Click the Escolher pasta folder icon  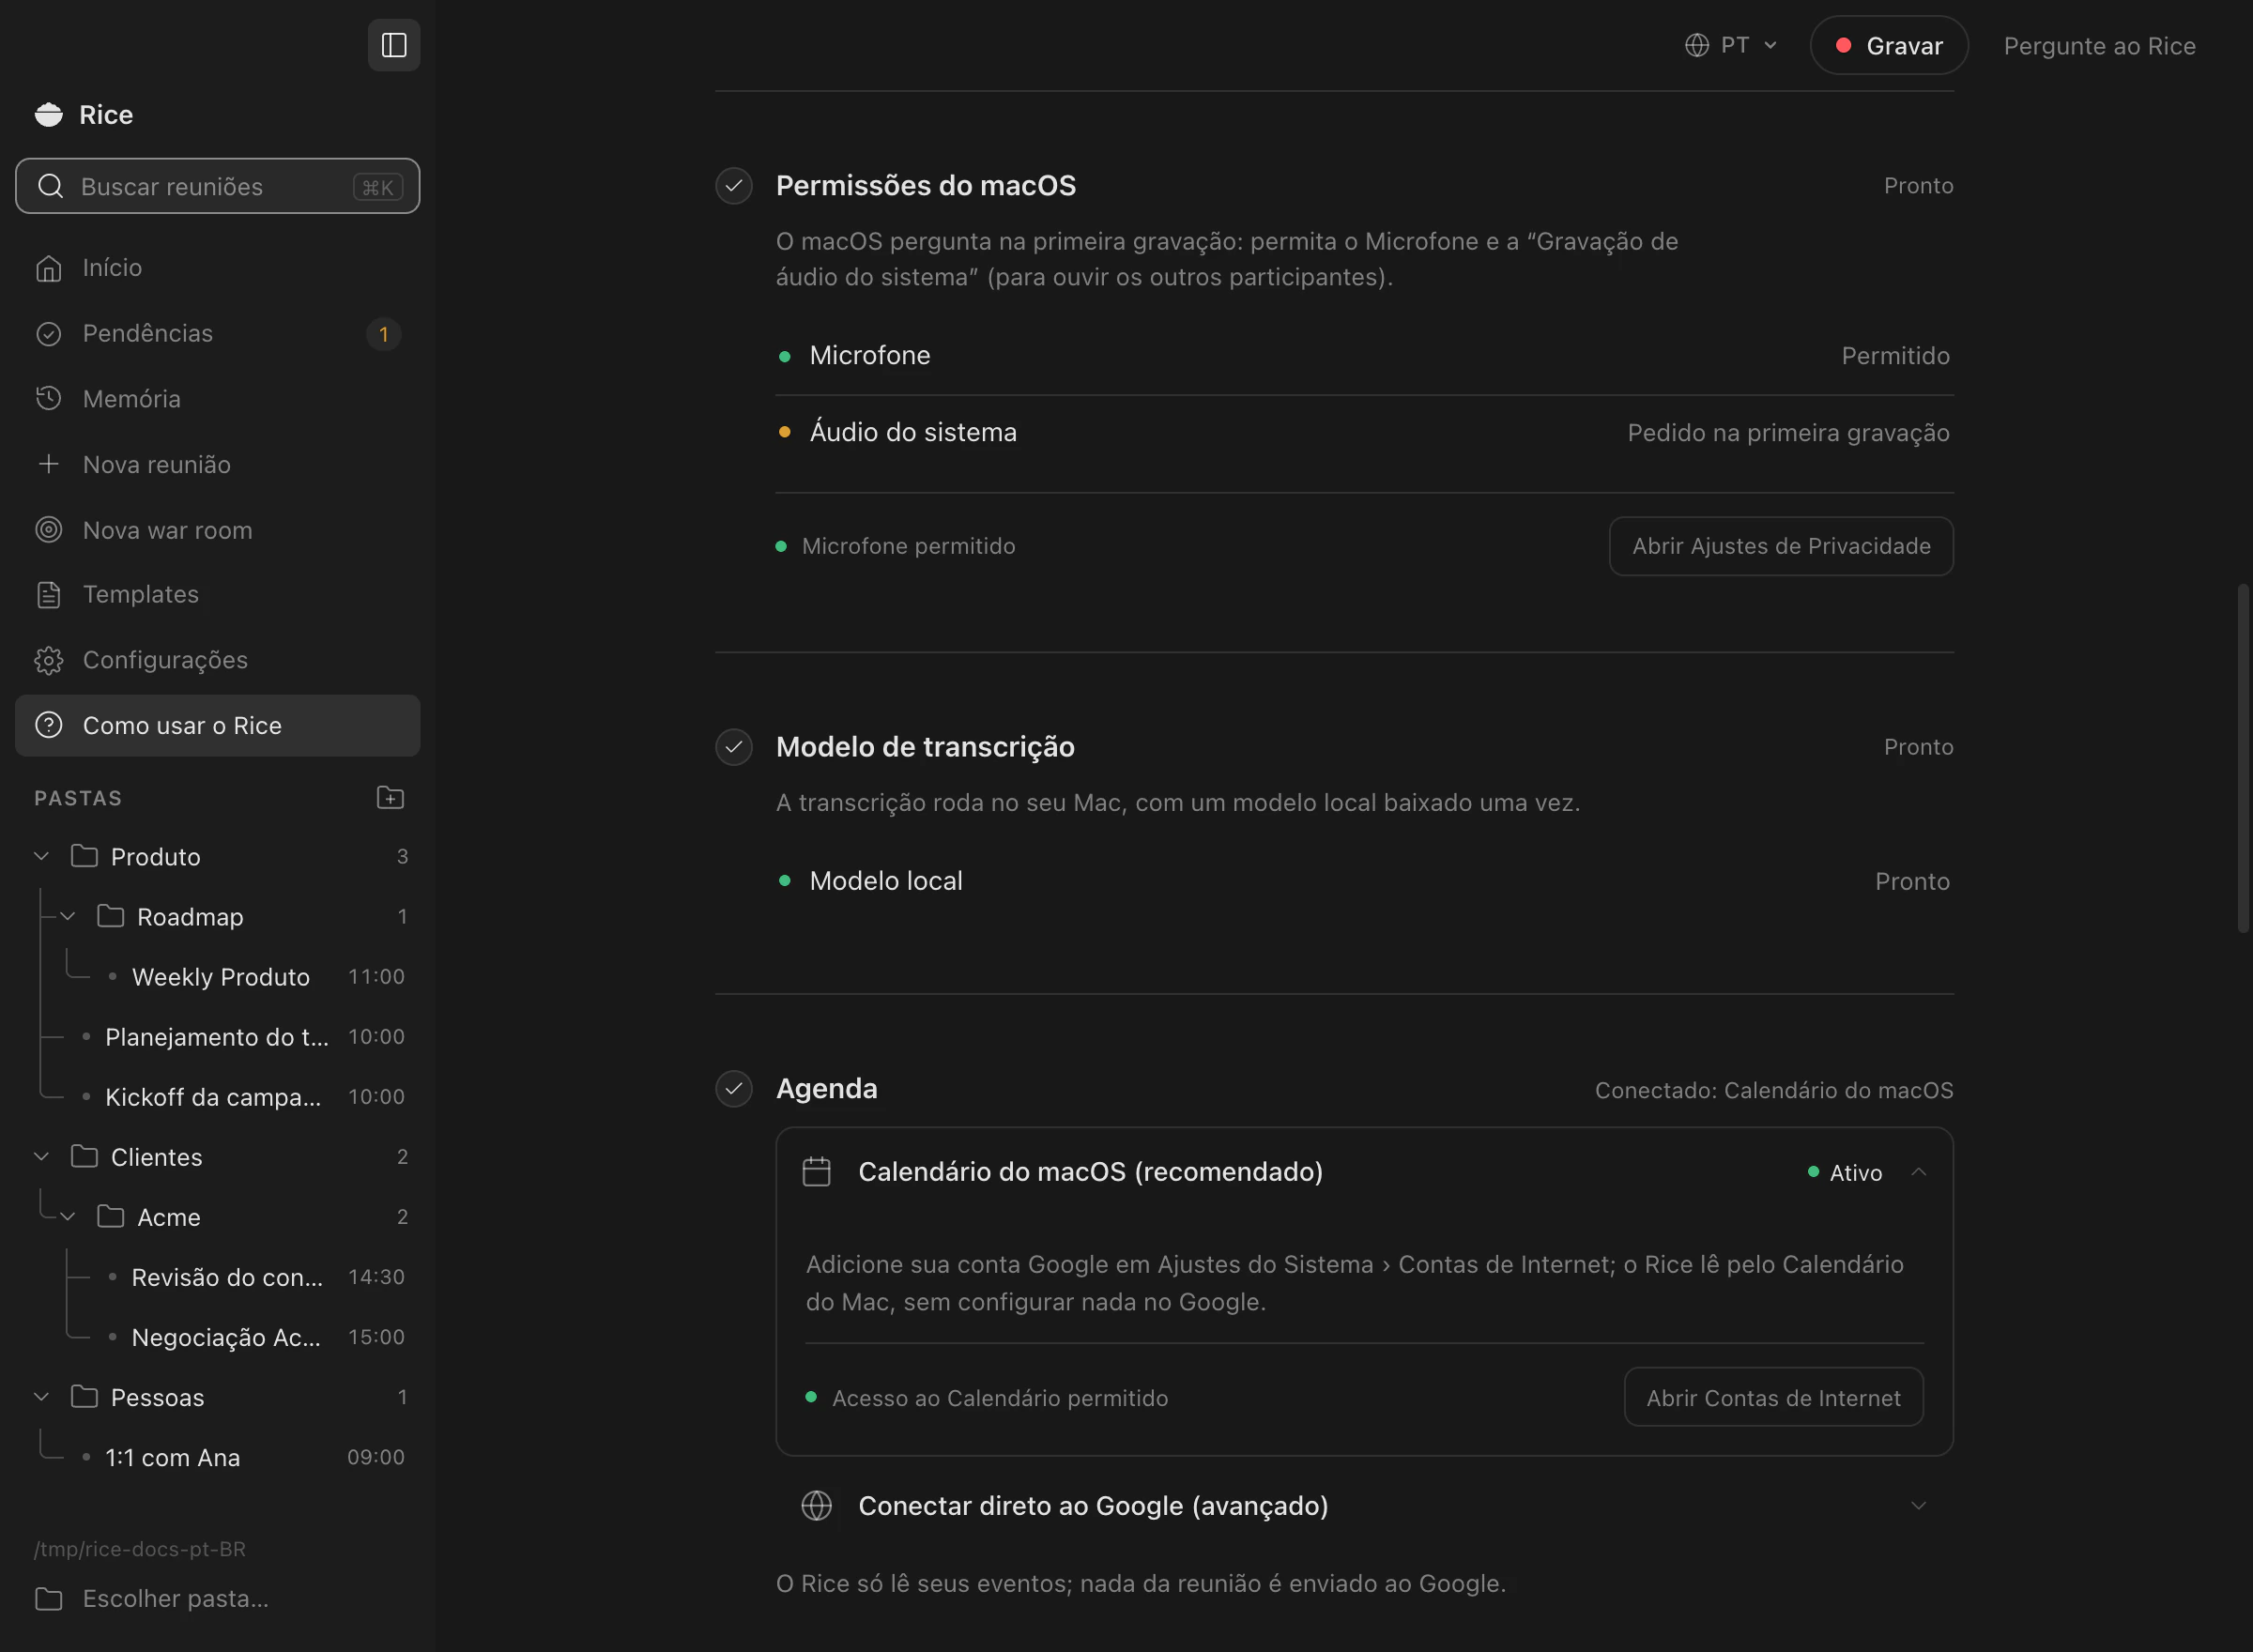(x=48, y=1599)
